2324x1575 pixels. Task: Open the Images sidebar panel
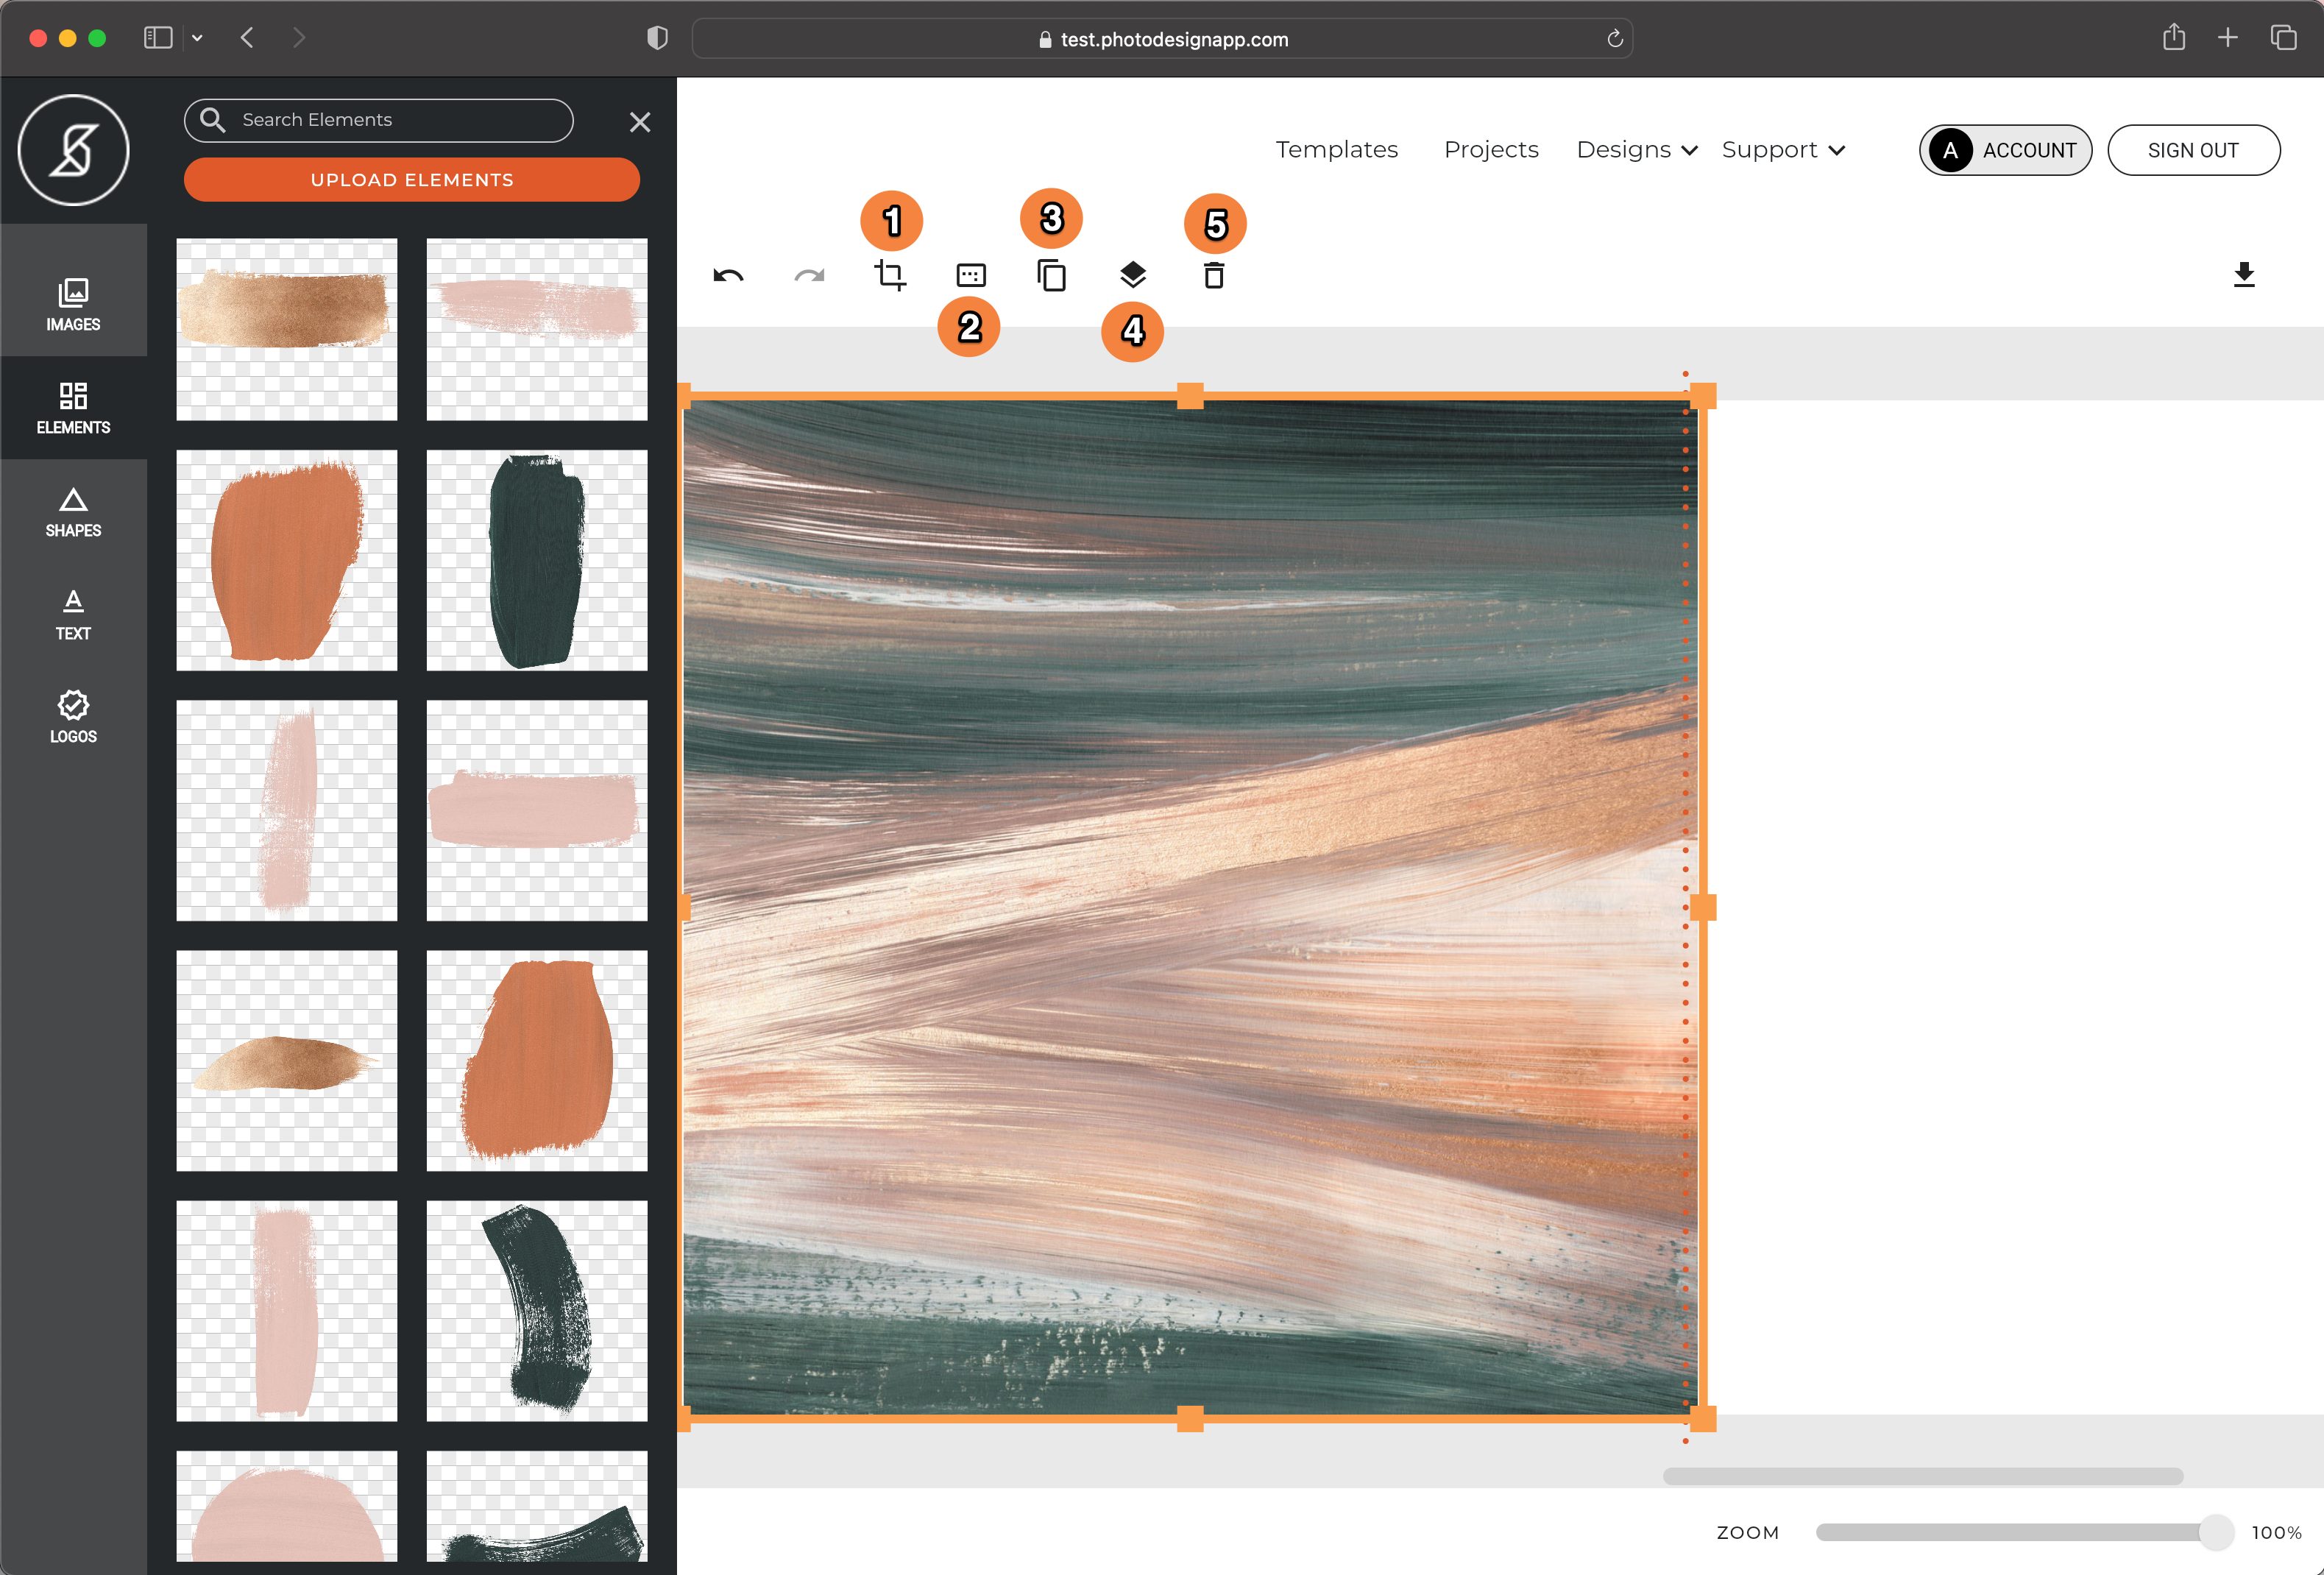(73, 305)
